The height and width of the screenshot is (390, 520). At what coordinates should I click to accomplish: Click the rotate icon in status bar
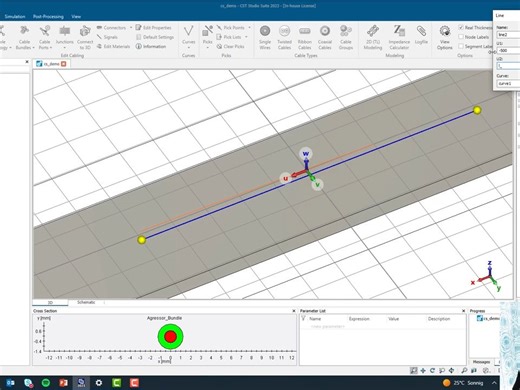coord(432,370)
